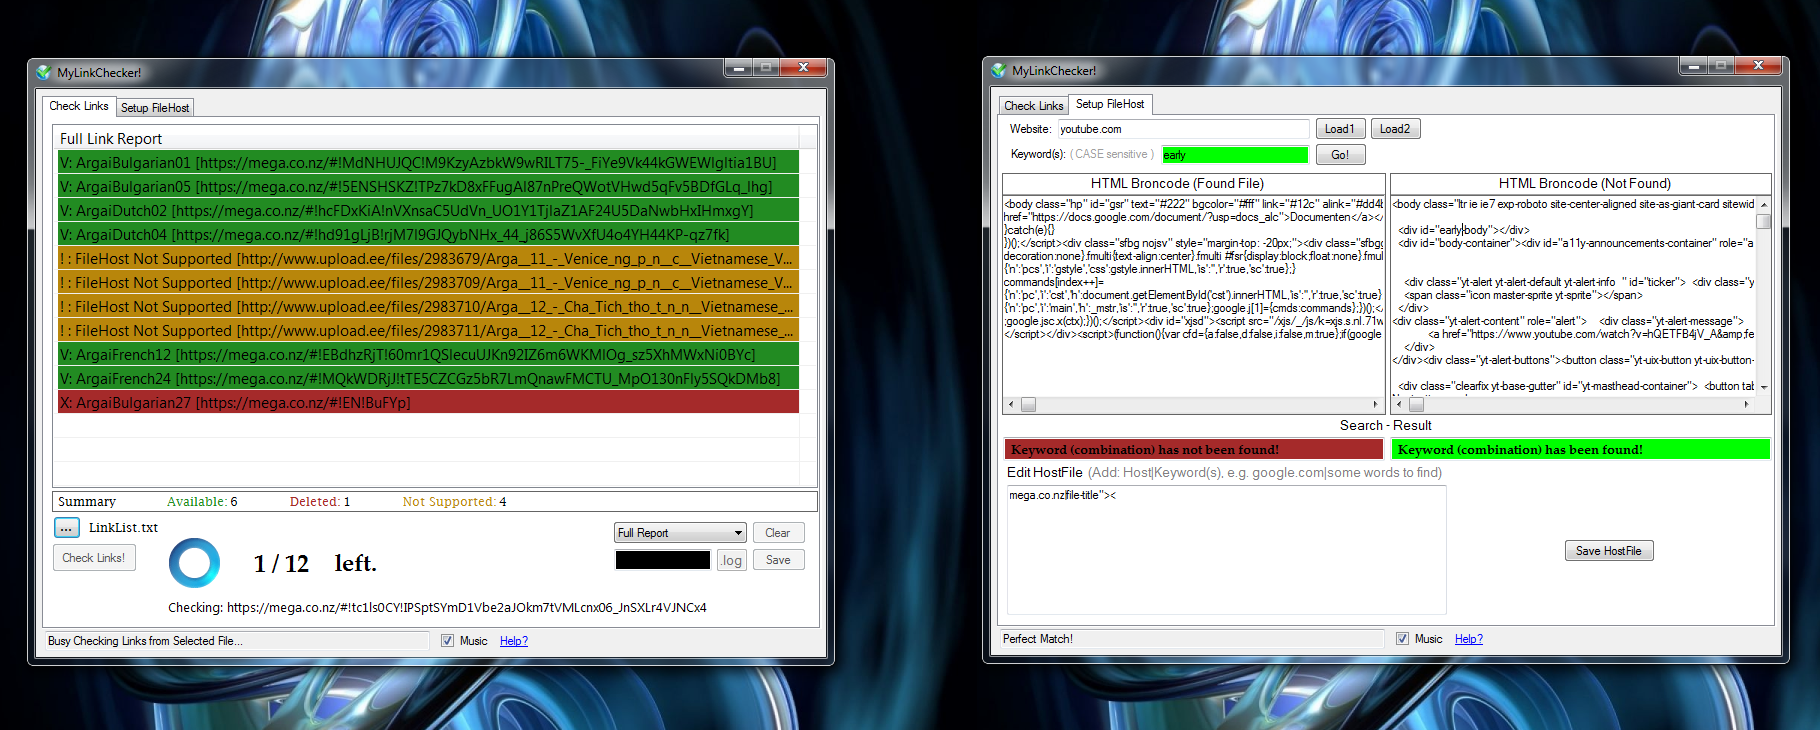Screen dimensions: 1820x730
Task: Toggle Music checkbox in the left window
Action: pyautogui.click(x=448, y=640)
